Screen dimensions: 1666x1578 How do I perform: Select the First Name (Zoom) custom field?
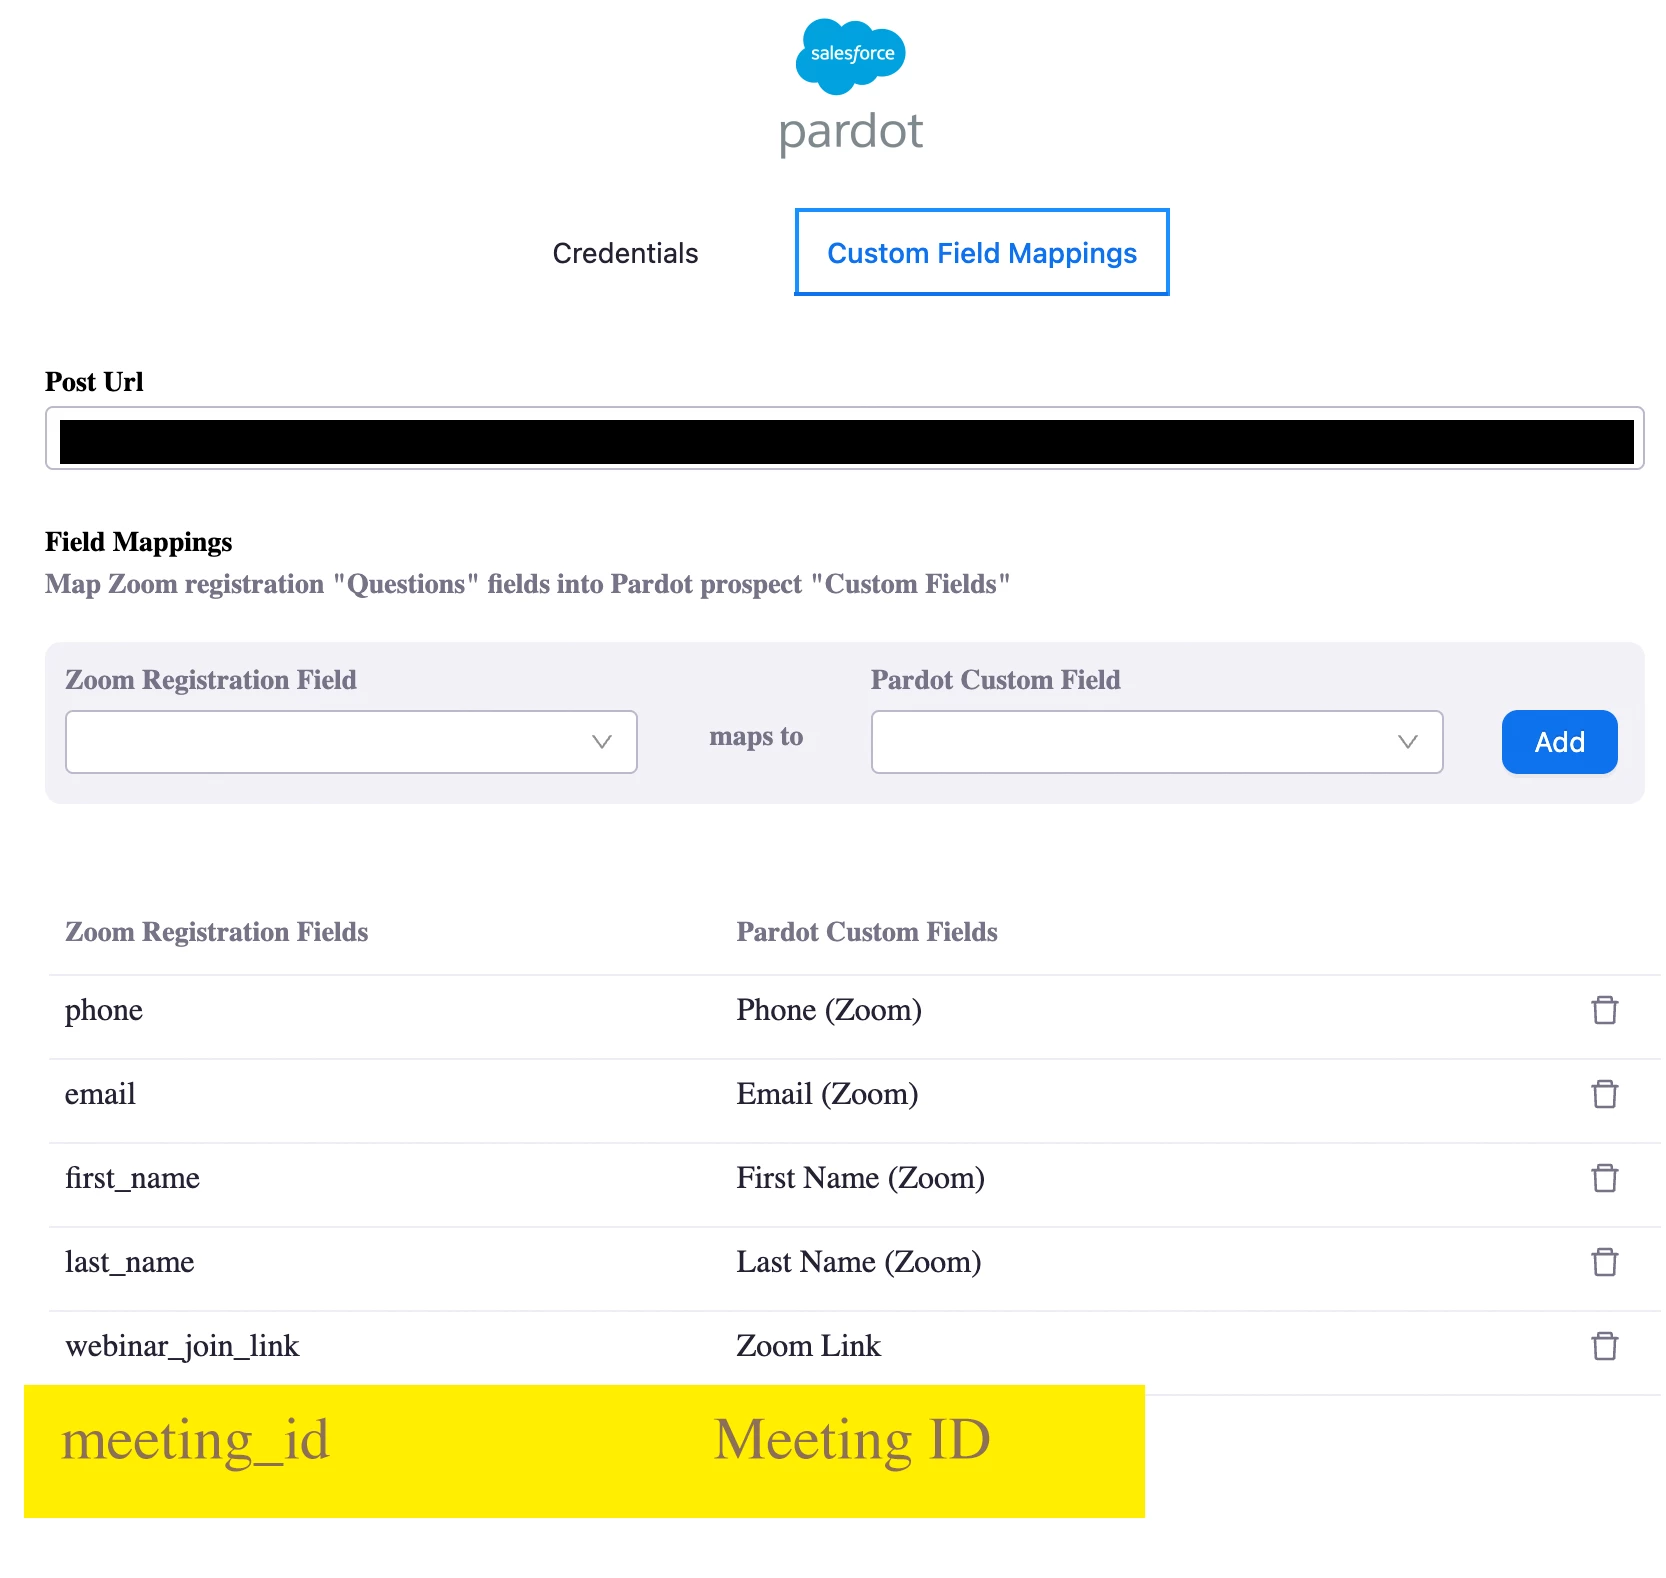[860, 1178]
